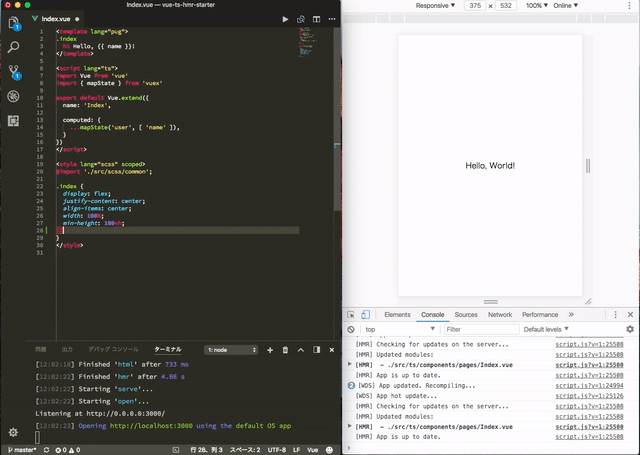Select the ターミナル panel tab

[x=168, y=349]
